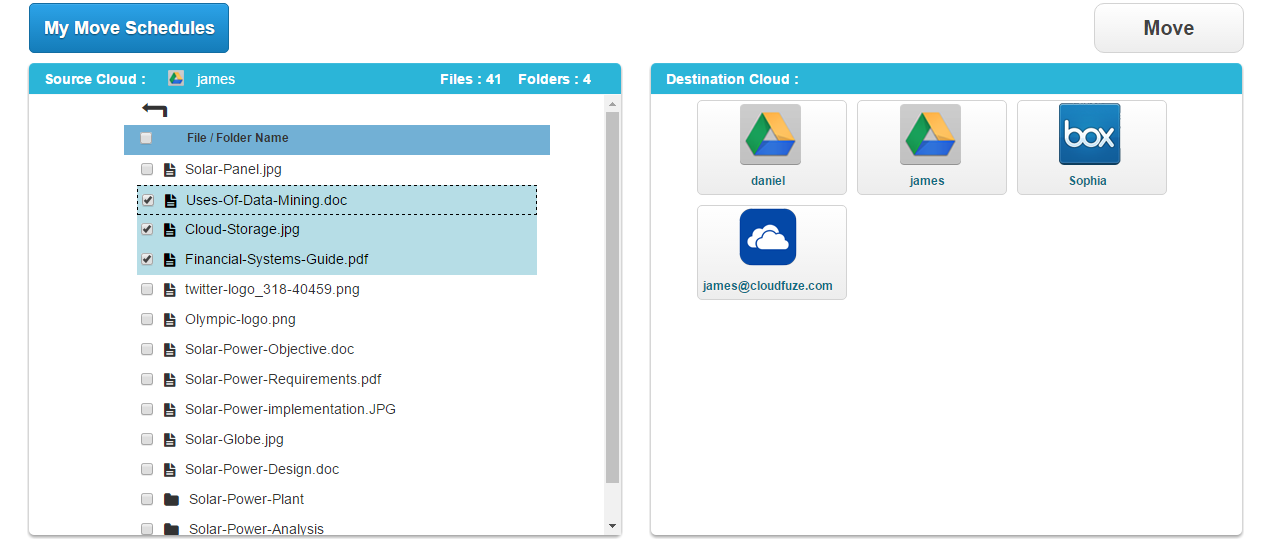The image size is (1267, 552).
Task: Select Sophia's Box cloud icon
Action: point(1089,135)
